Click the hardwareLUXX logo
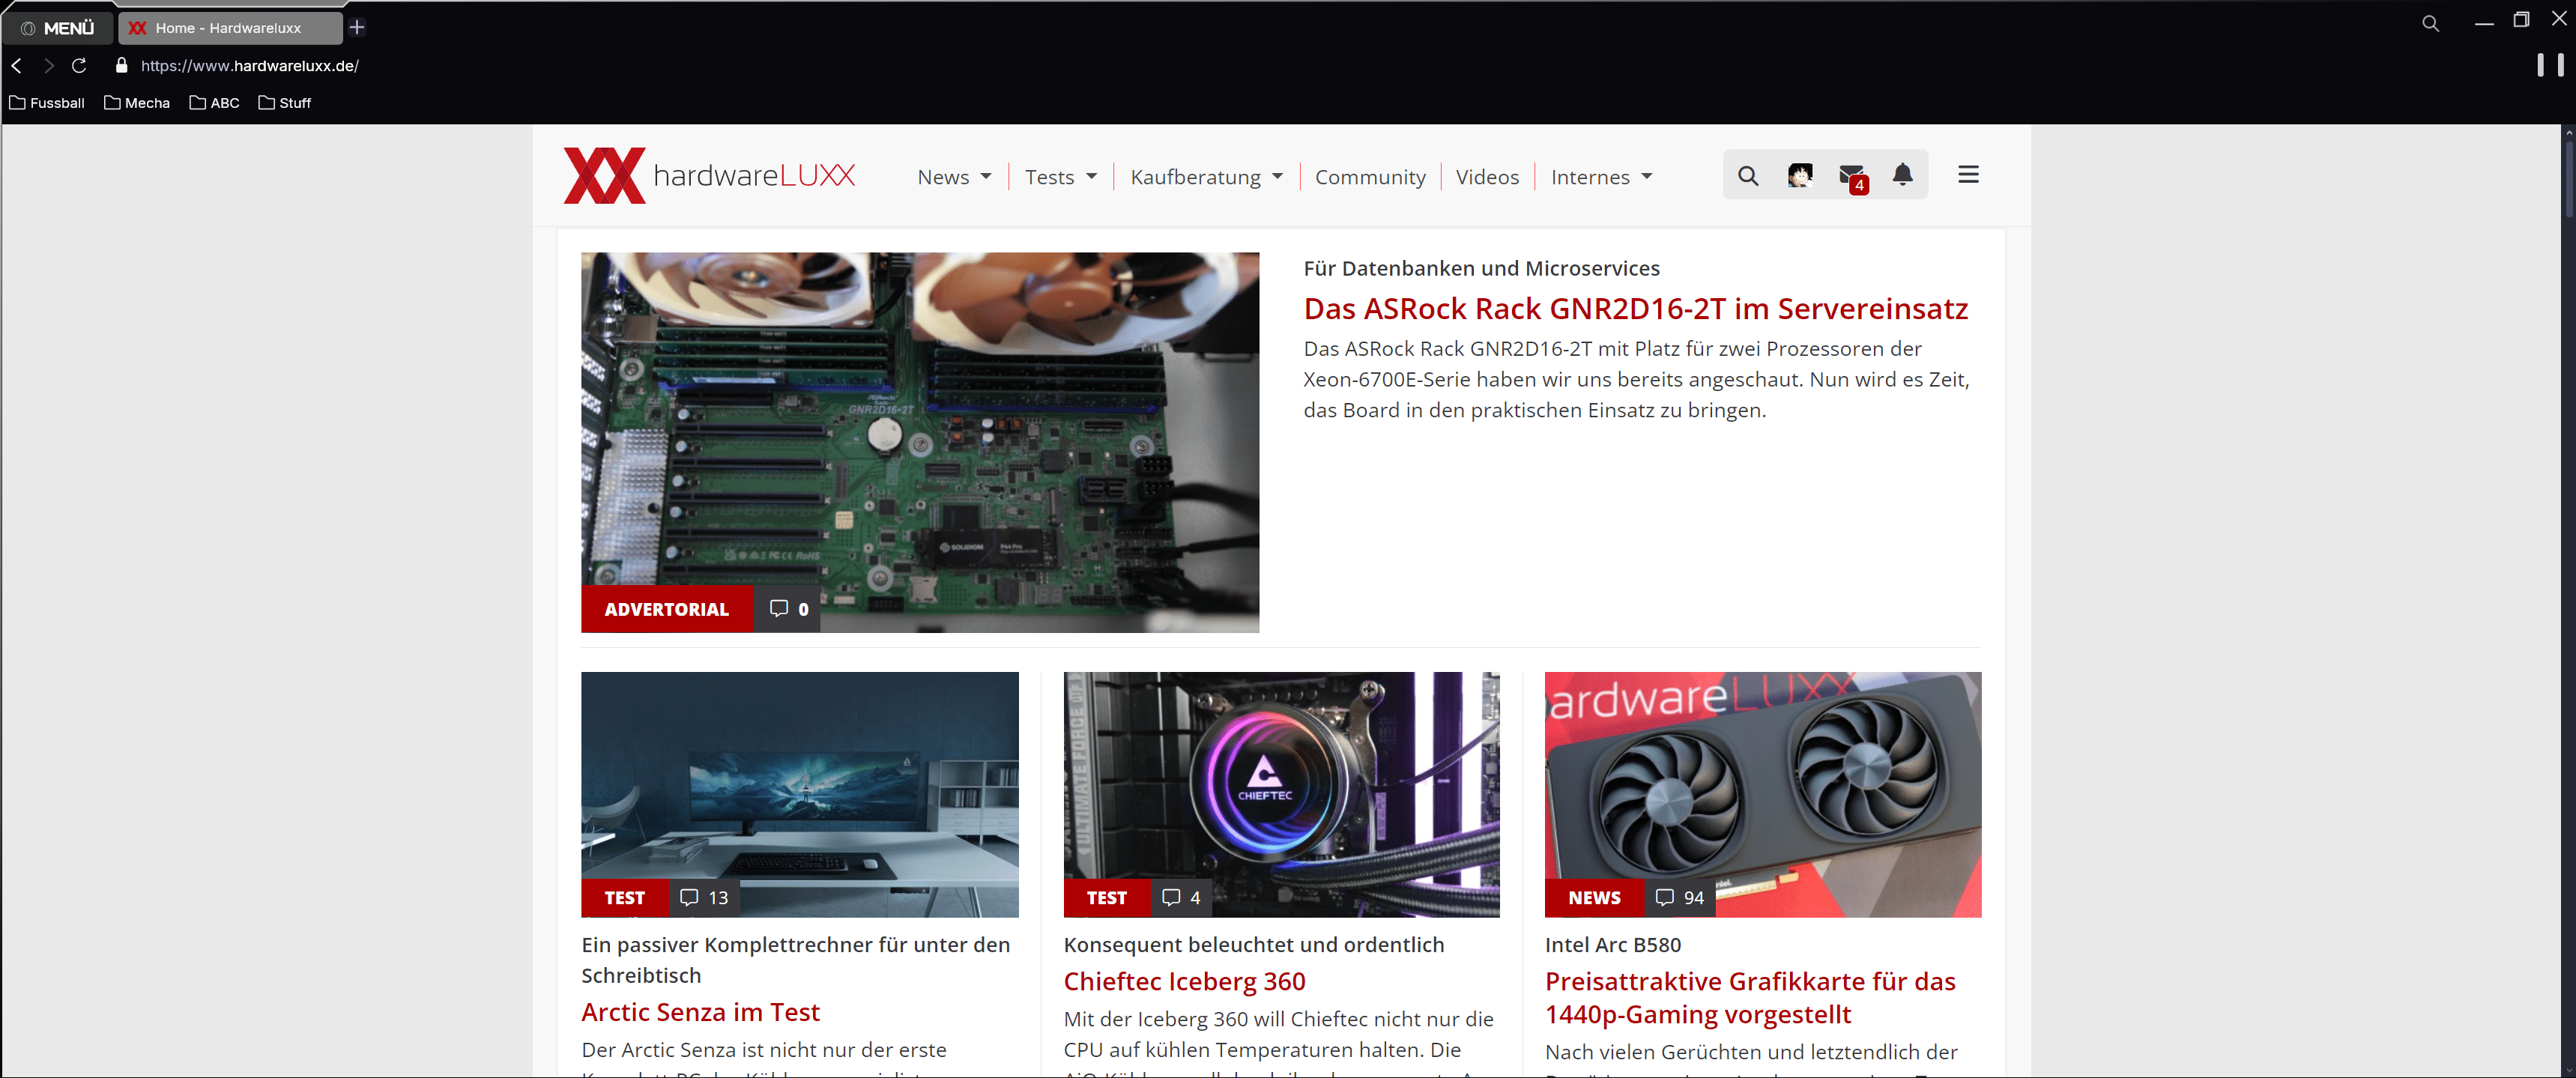This screenshot has width=2576, height=1078. (x=709, y=176)
